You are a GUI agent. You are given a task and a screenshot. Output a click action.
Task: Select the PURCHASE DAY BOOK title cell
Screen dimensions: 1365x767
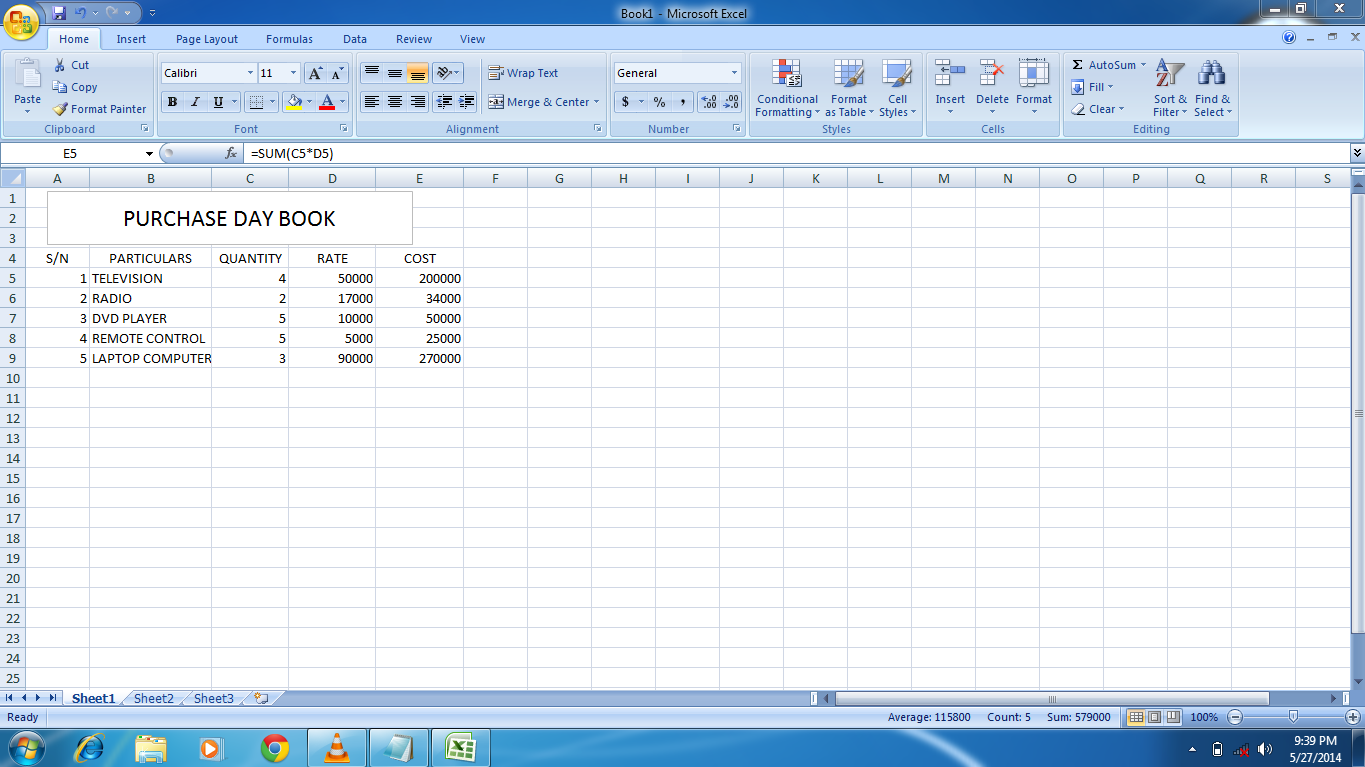[x=230, y=218]
